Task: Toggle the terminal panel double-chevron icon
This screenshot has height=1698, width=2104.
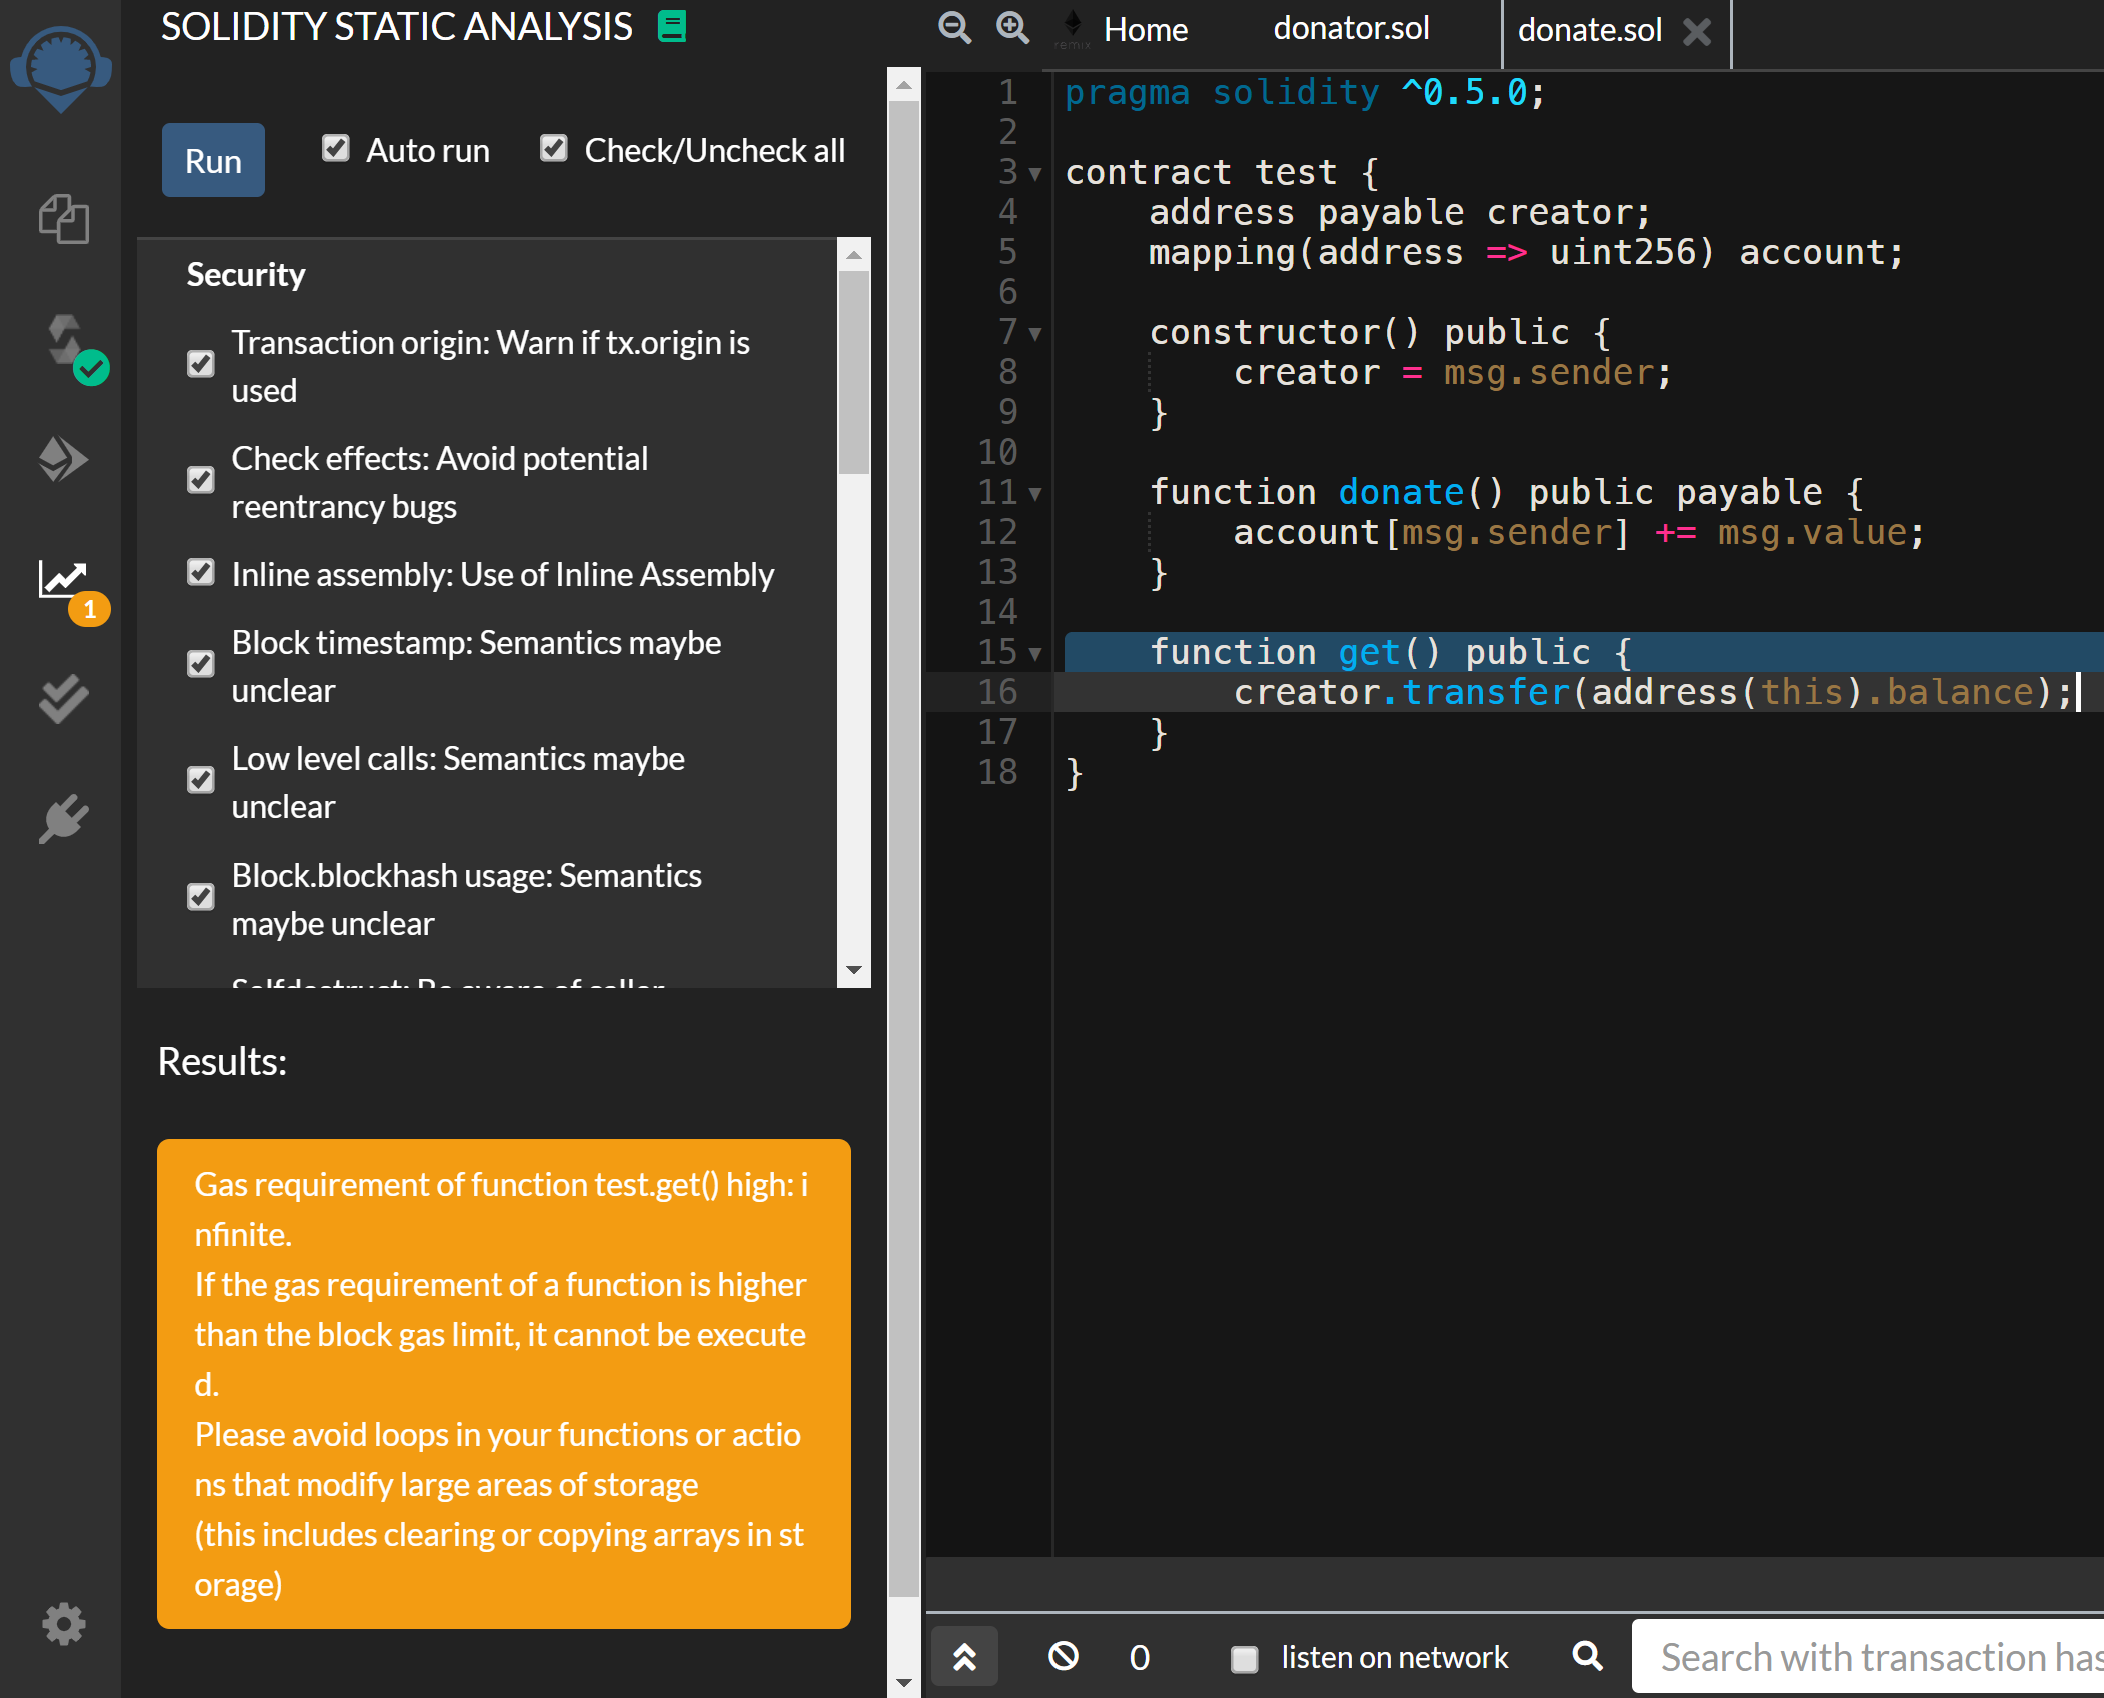Action: point(964,1657)
